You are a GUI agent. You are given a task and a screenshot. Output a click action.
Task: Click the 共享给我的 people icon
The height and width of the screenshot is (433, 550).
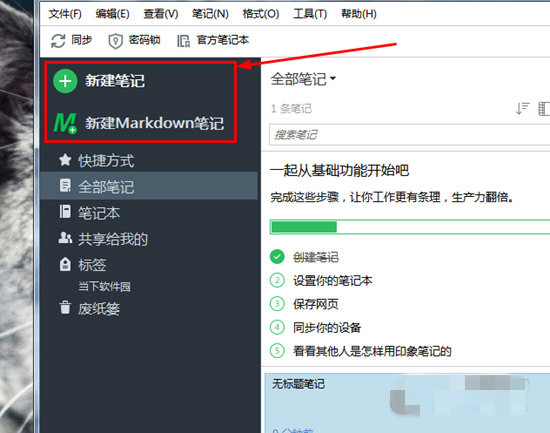pos(65,238)
